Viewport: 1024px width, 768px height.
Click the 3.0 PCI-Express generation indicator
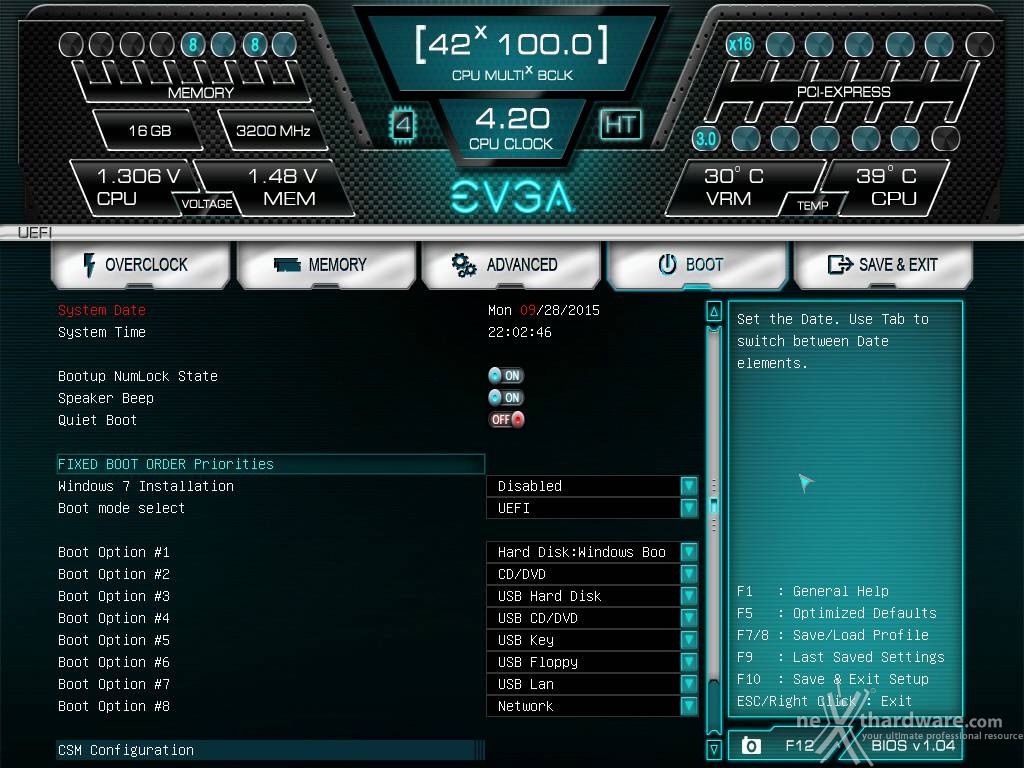[x=706, y=138]
